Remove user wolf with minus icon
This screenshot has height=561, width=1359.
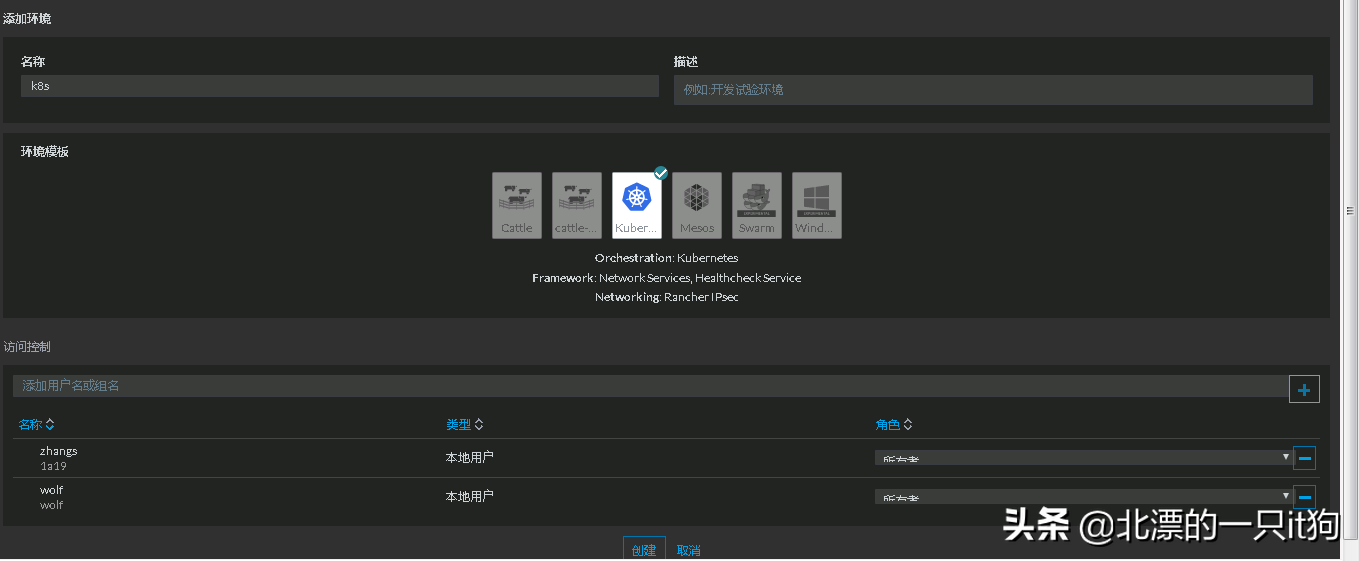1304,497
